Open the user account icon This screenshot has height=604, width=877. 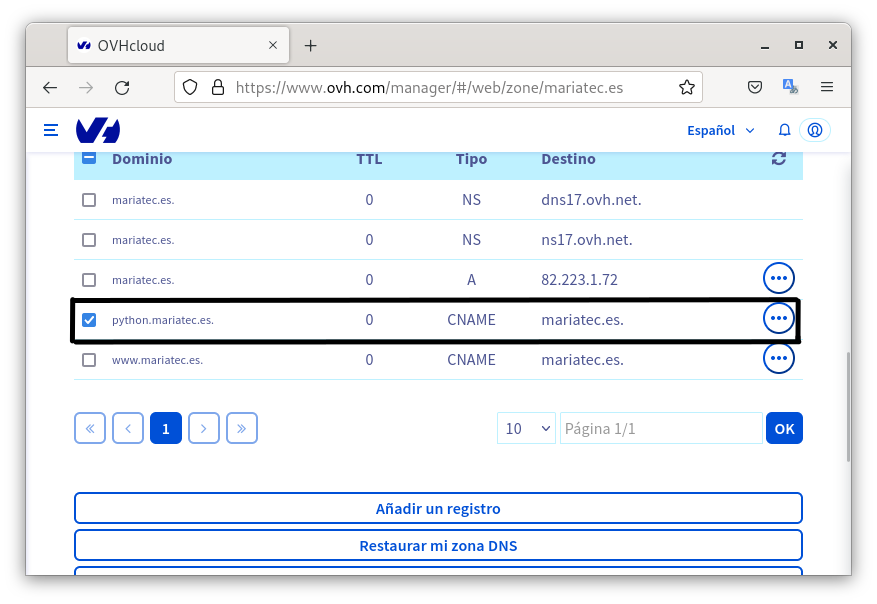tap(815, 130)
